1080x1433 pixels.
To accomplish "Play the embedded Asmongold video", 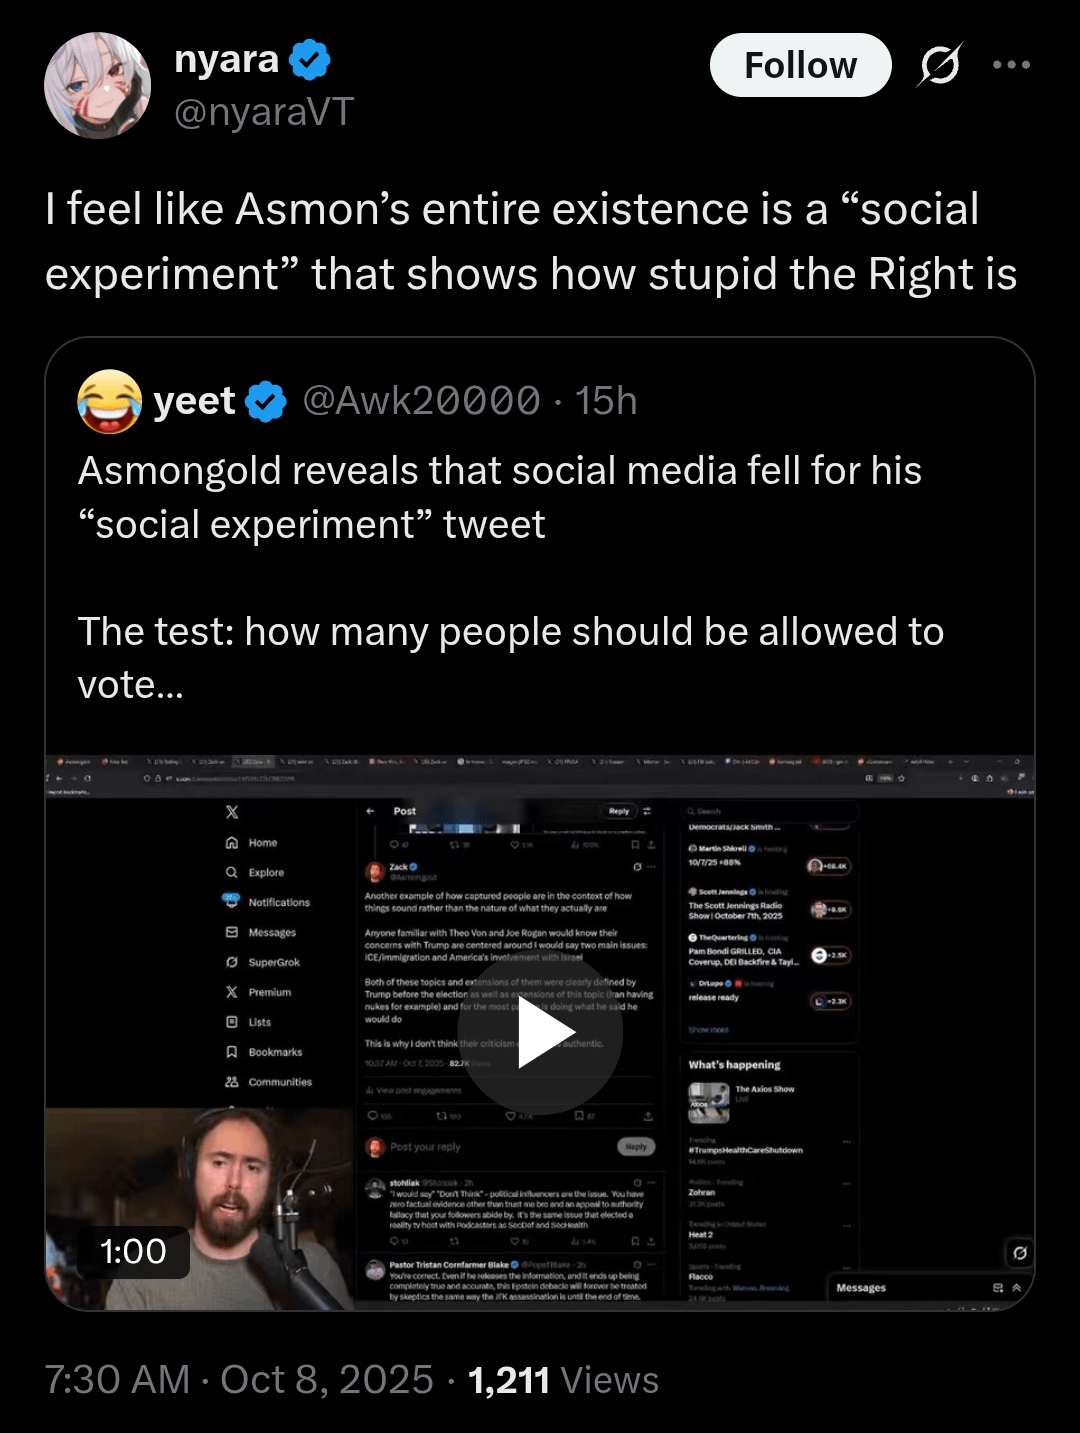I will click(x=540, y=1033).
